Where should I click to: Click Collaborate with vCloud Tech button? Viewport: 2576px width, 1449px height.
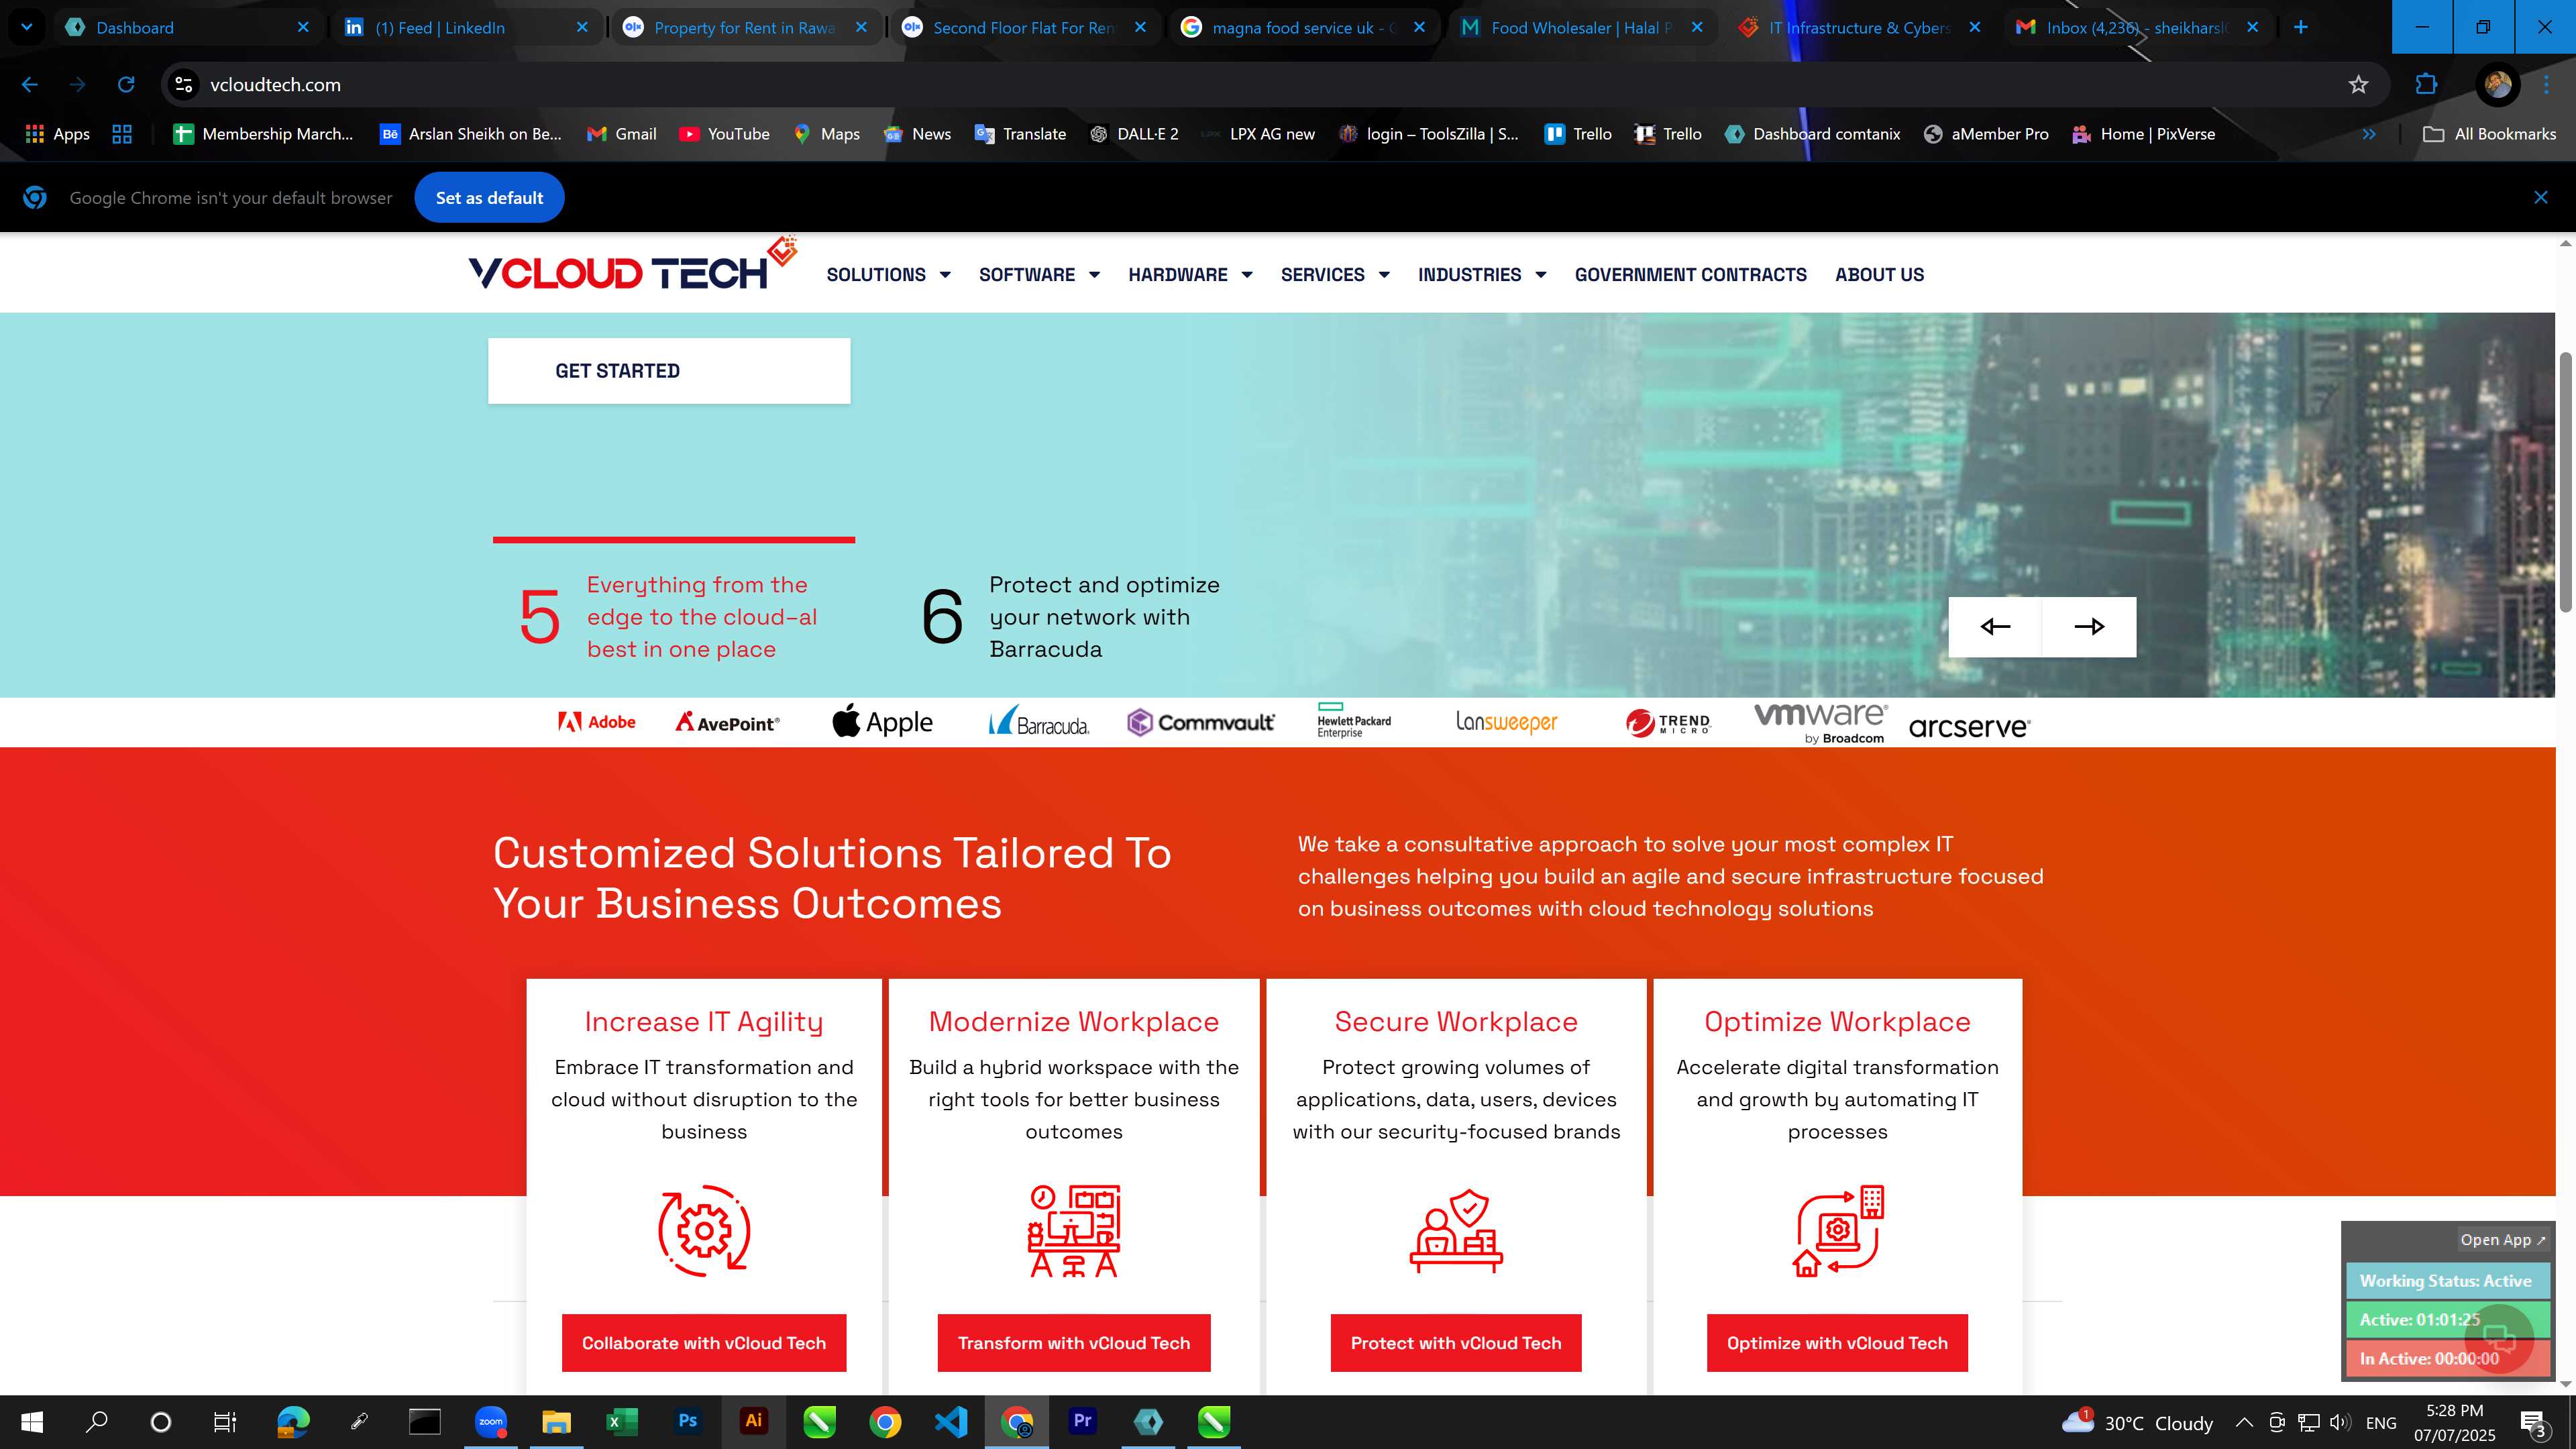pos(704,1343)
